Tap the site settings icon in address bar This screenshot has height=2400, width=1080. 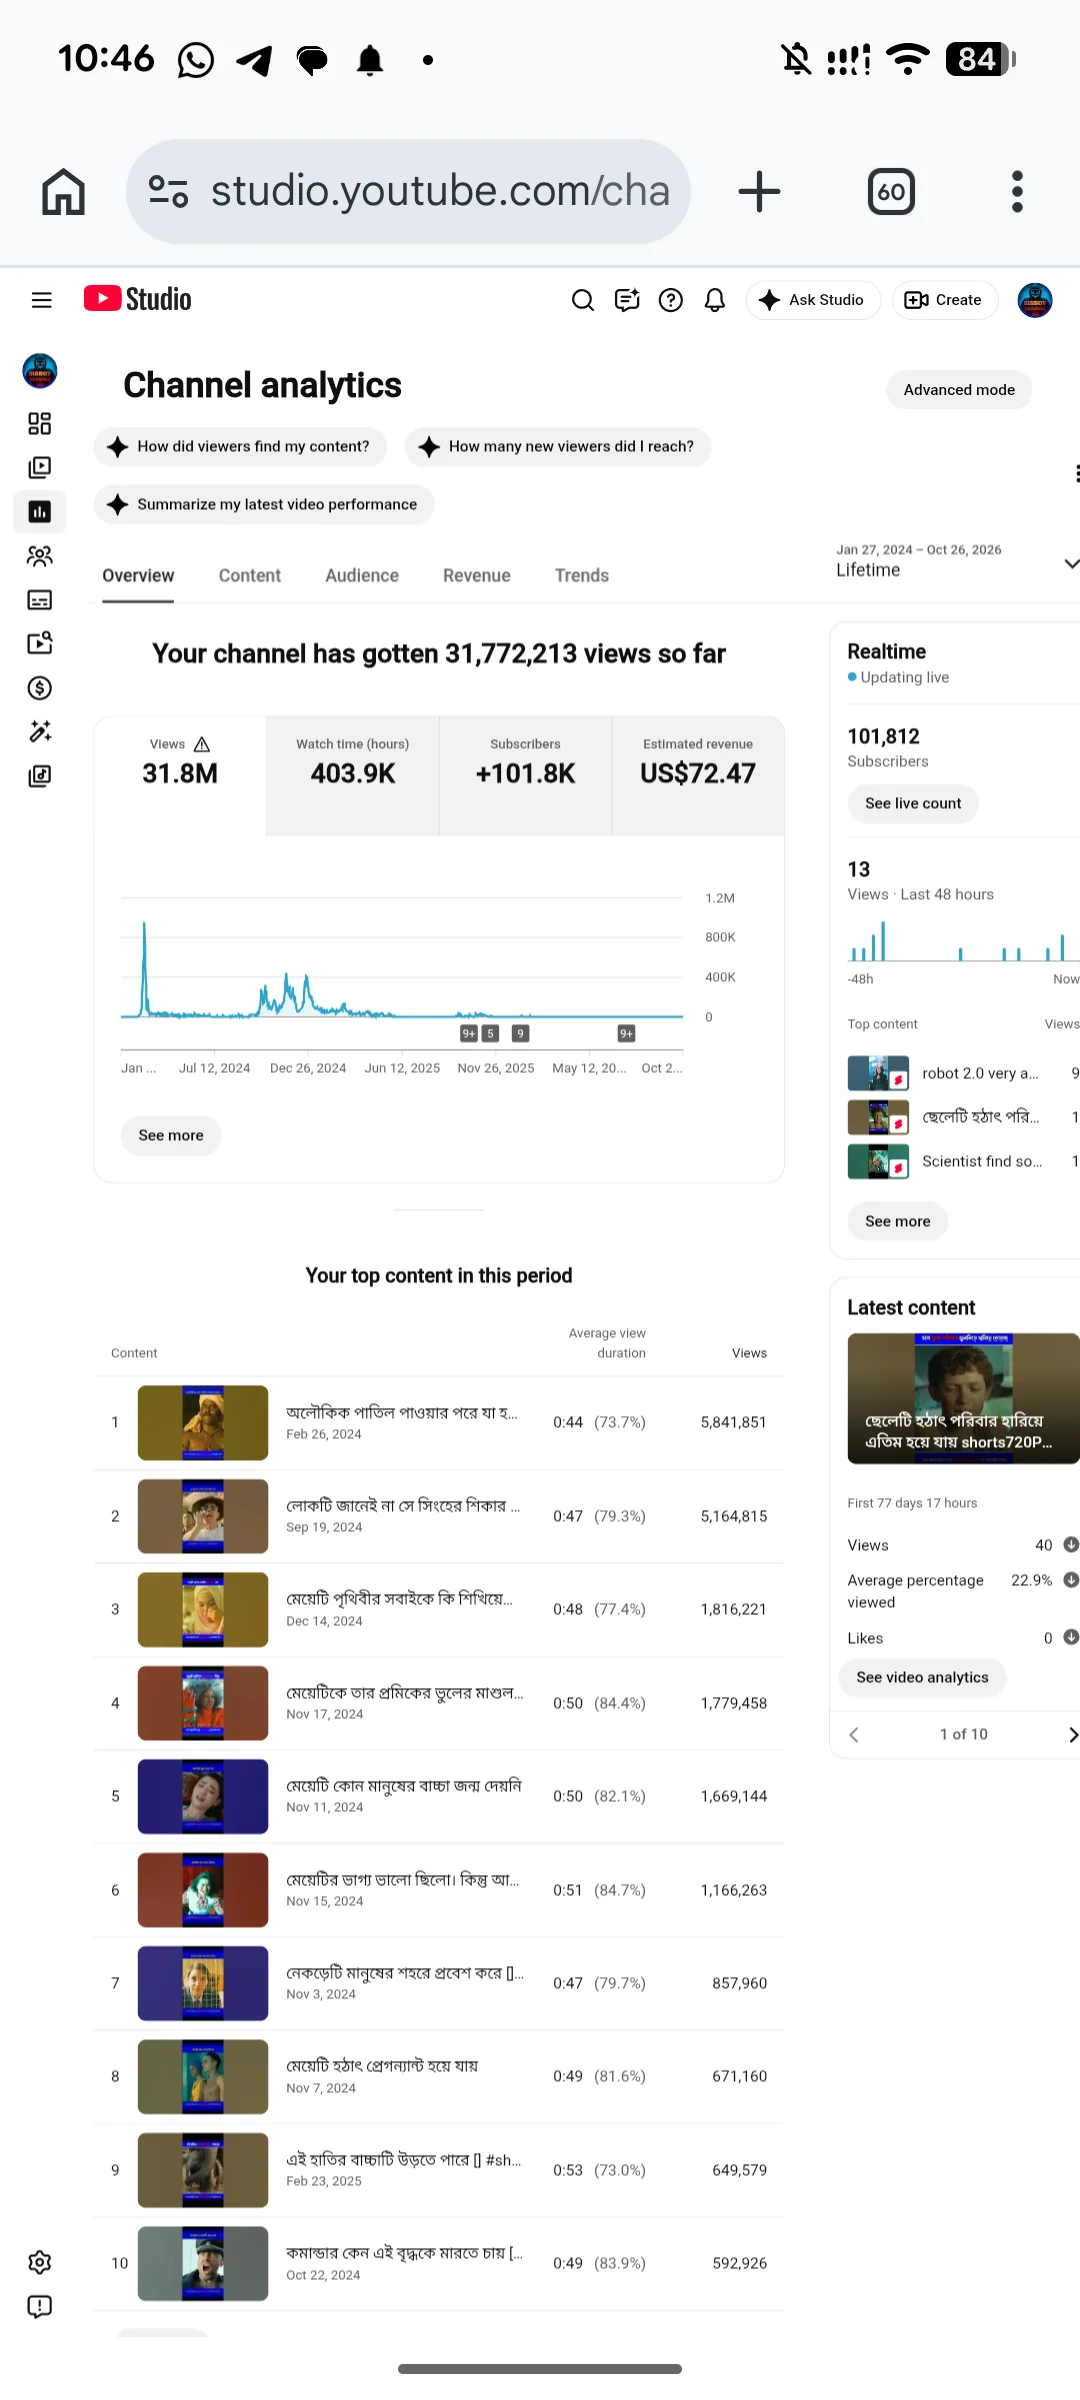[x=168, y=191]
